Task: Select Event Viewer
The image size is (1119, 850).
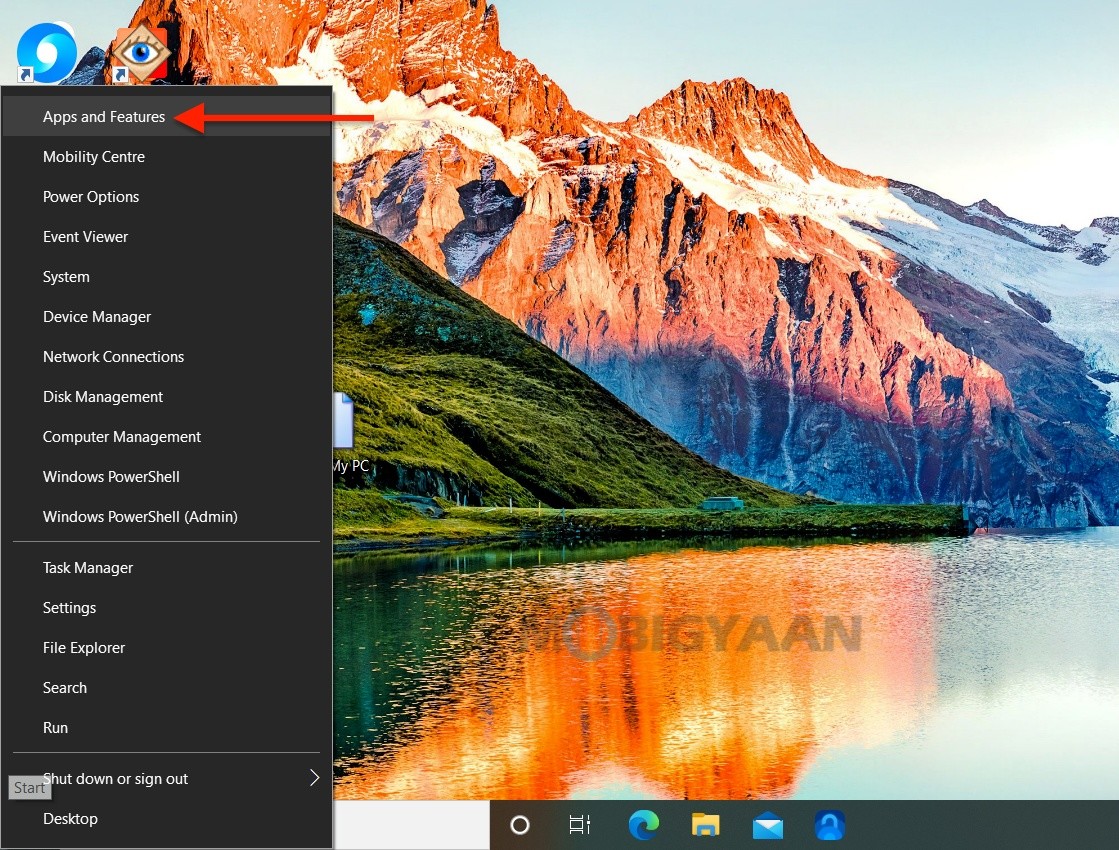Action: click(x=85, y=236)
